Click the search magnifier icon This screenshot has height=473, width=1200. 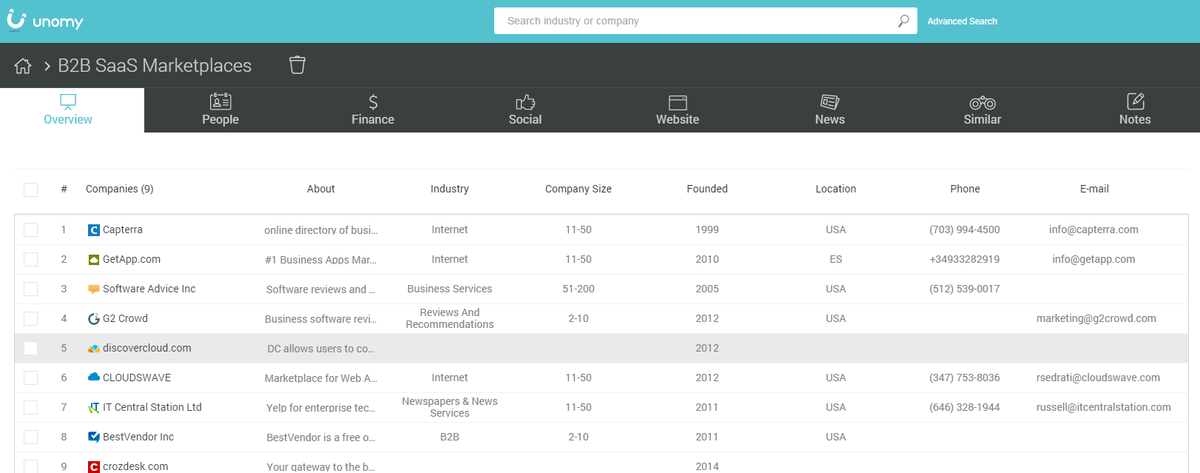(x=904, y=21)
